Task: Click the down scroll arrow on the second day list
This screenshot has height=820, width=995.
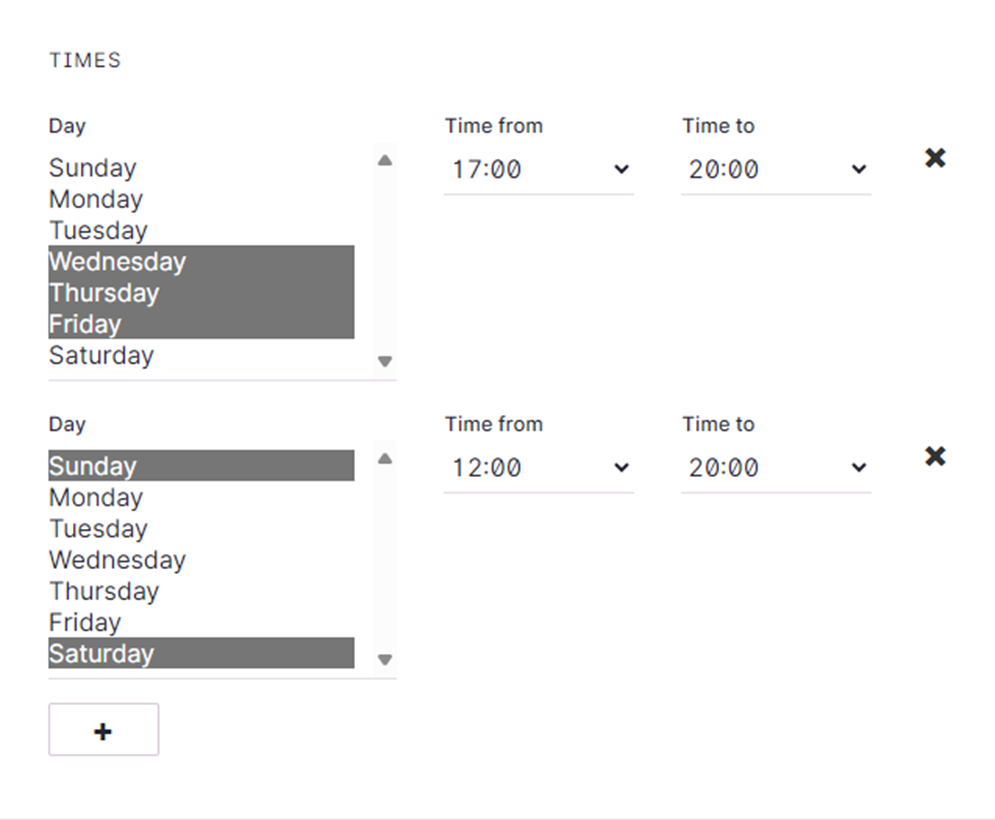Action: coord(384,660)
